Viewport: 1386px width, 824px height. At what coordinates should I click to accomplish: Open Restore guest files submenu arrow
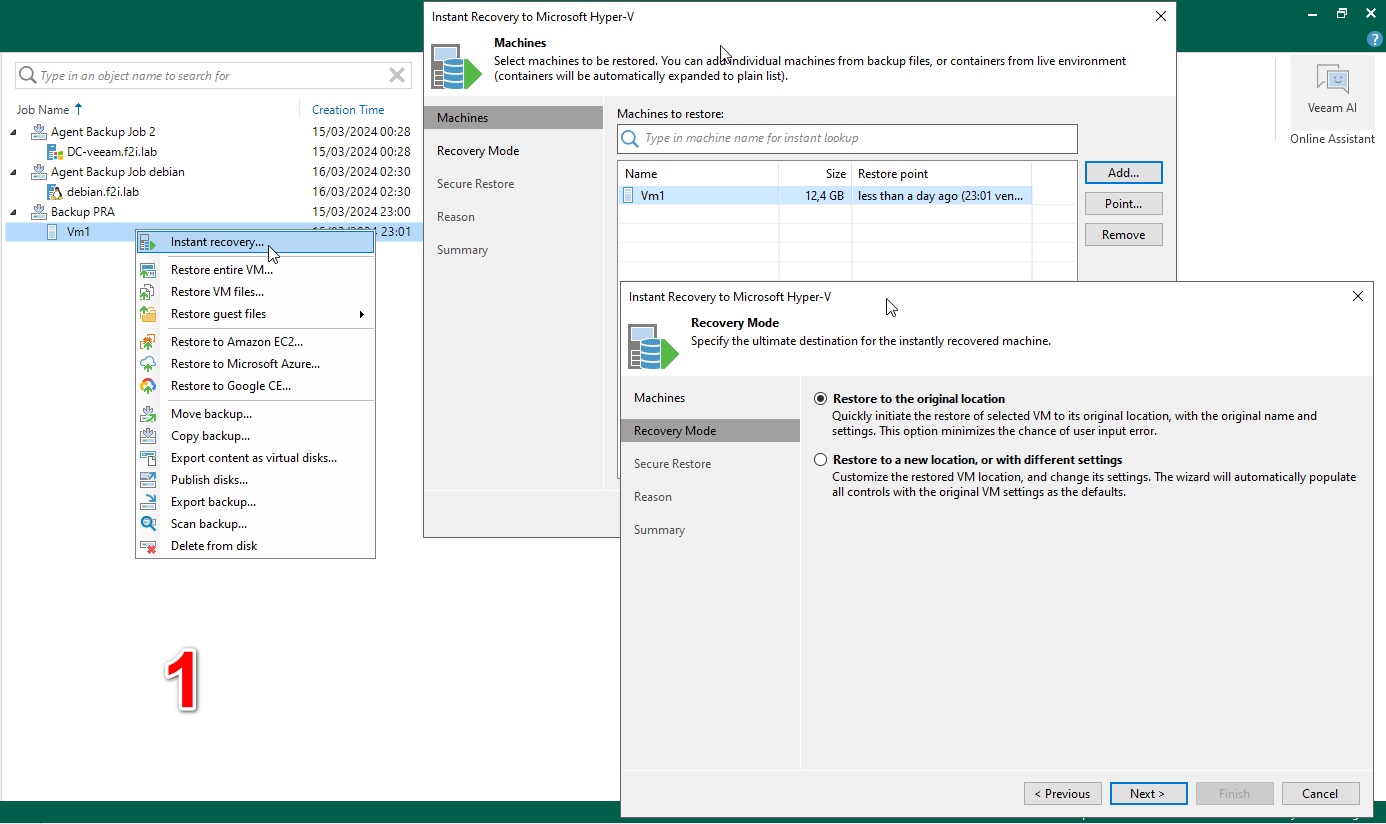point(362,314)
